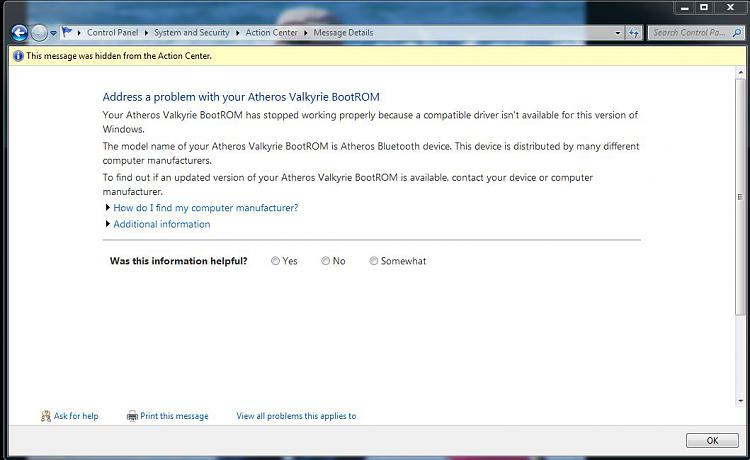
Task: Select Somewhat for information helpful
Action: [374, 261]
